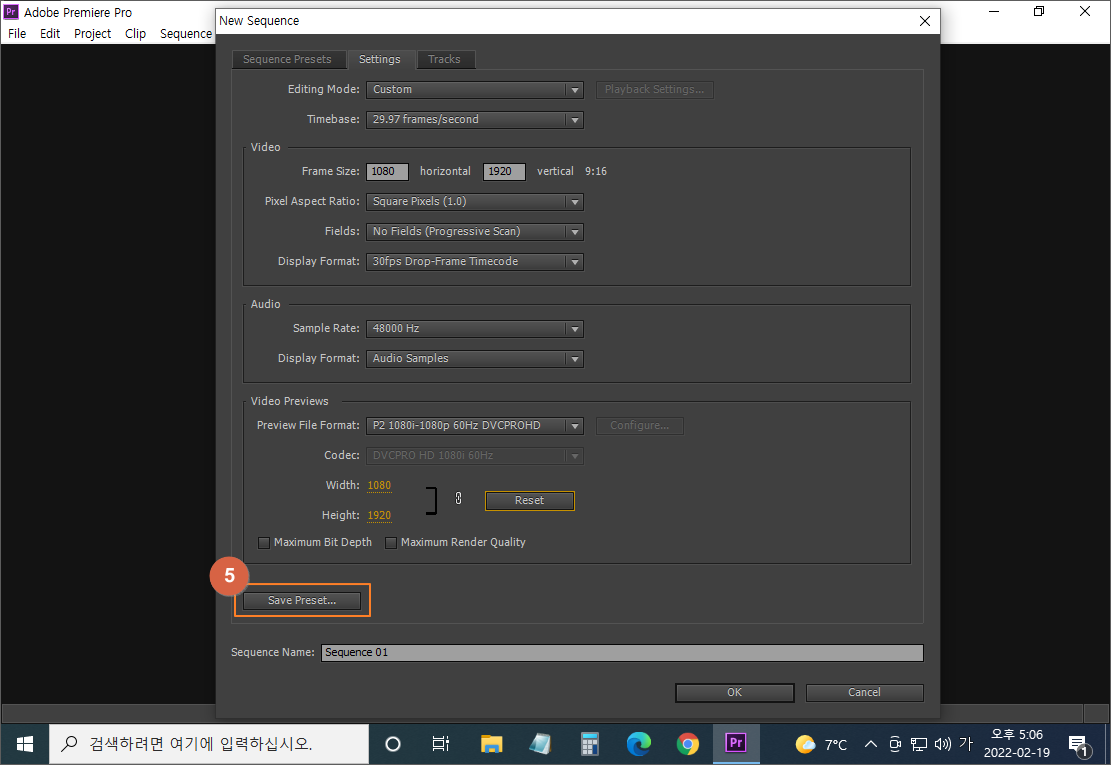Image resolution: width=1111 pixels, height=765 pixels.
Task: Click the Windows taskbar search box
Action: point(209,744)
